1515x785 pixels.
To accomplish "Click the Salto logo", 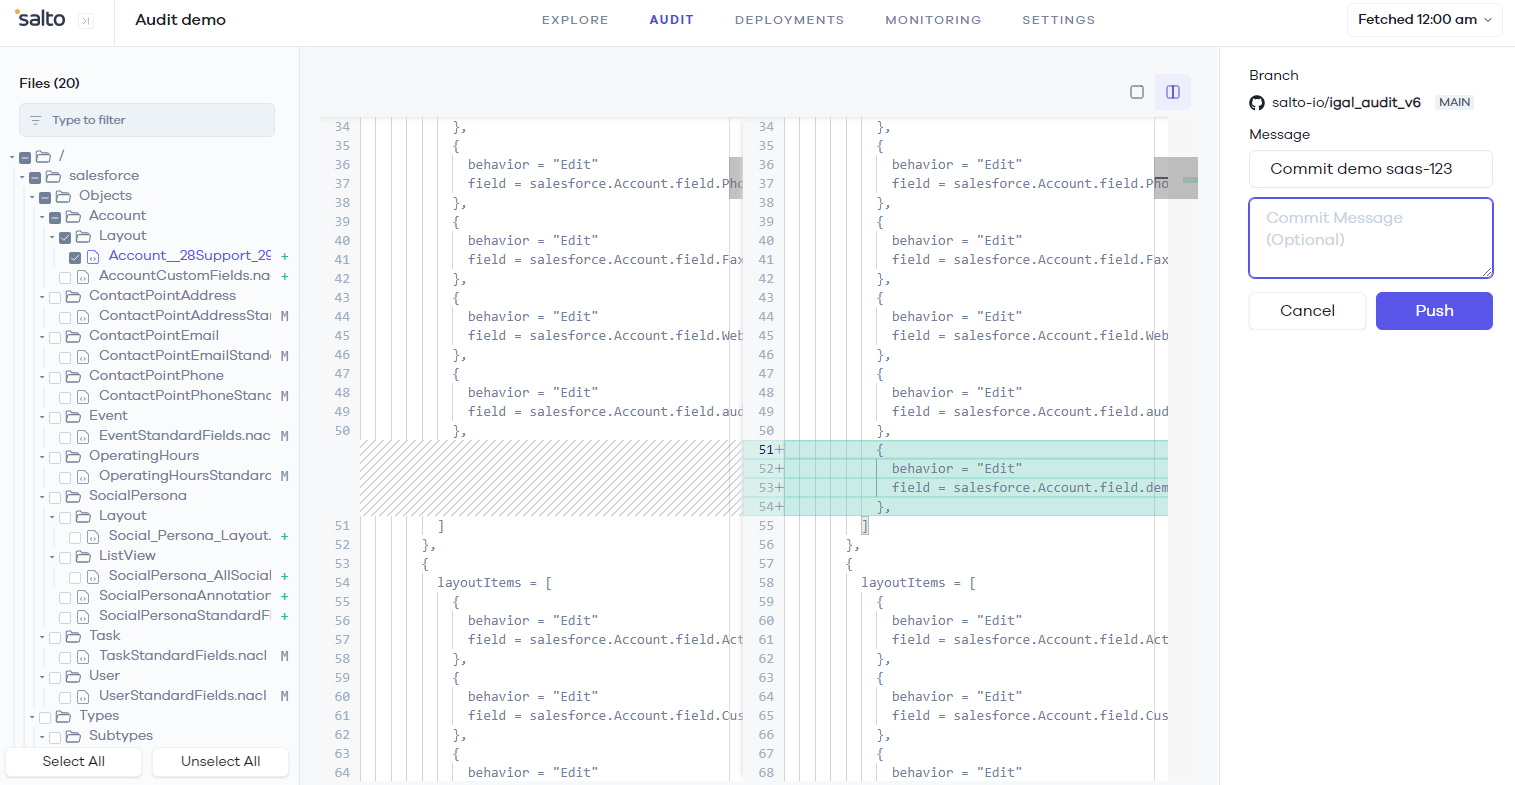I will coord(40,19).
